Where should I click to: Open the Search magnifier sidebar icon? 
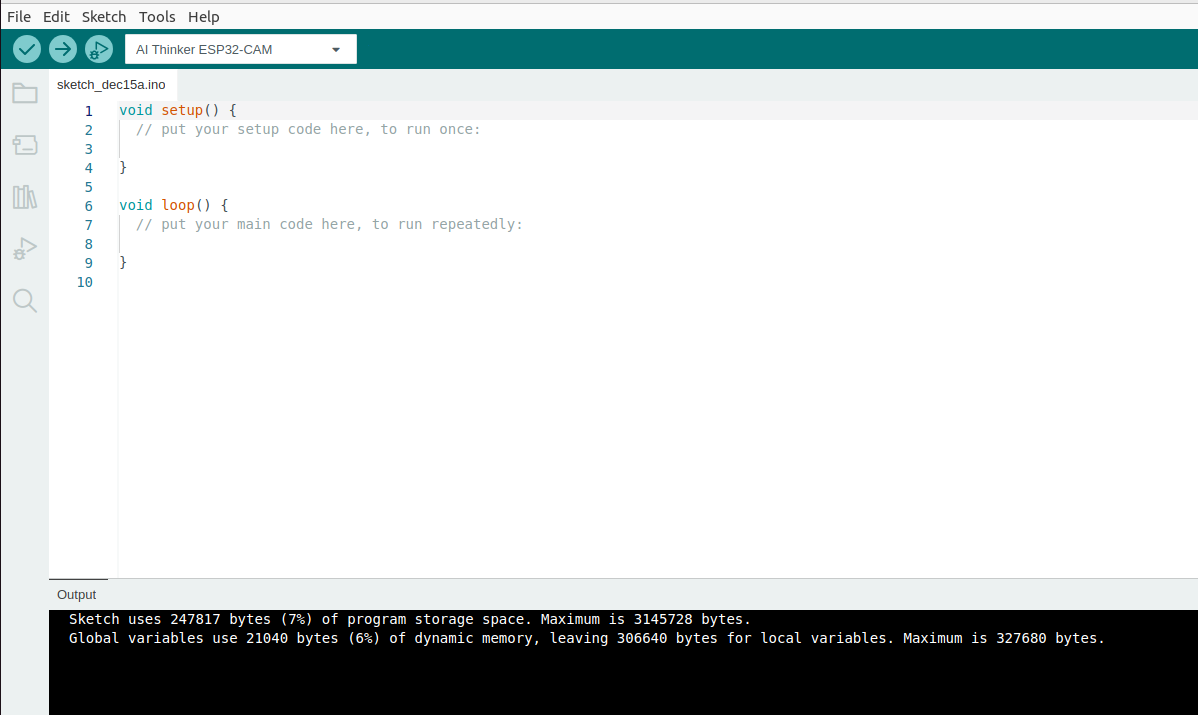(24, 301)
